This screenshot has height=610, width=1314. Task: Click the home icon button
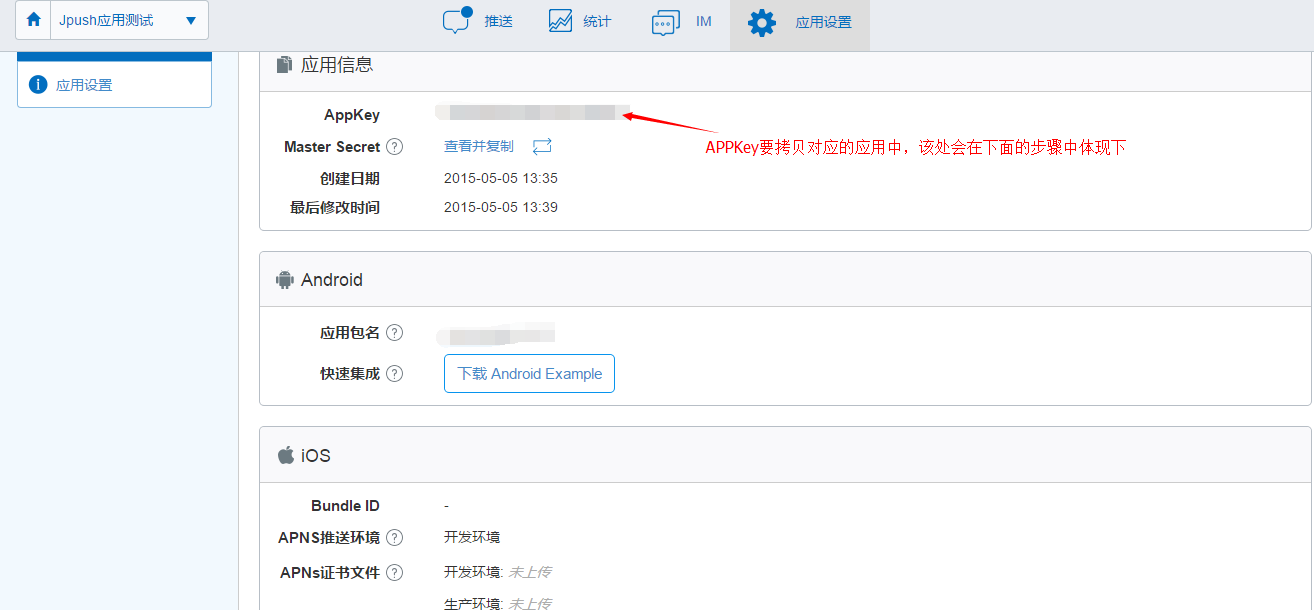point(34,20)
